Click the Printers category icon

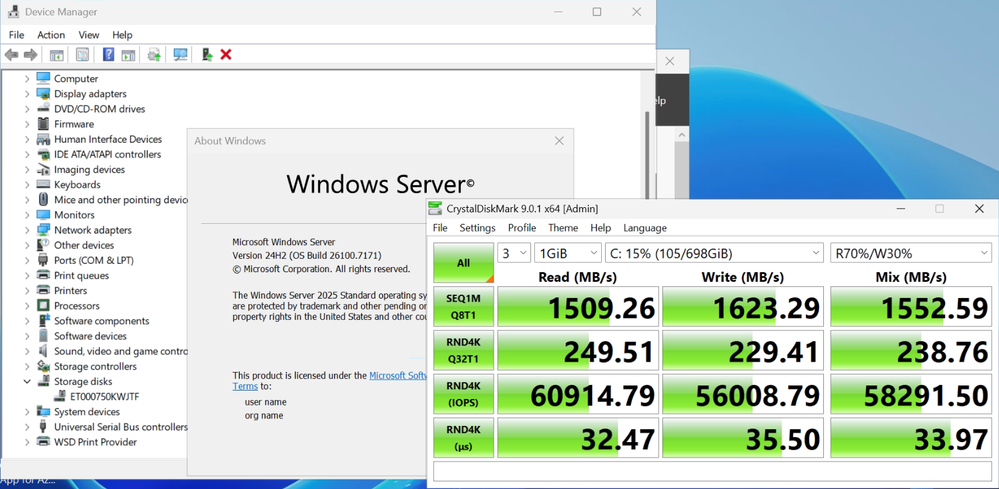click(x=43, y=291)
